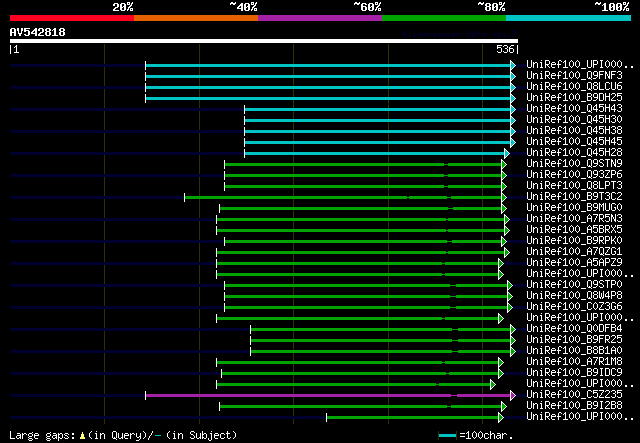Select the UniRef100_B9I2B8 label
Image resolution: width=640 pixels, height=443 pixels.
574,406
